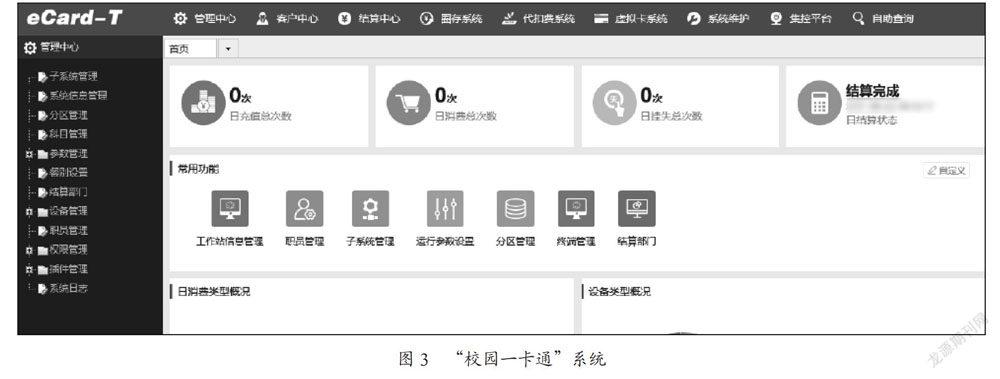The width and height of the screenshot is (1000, 379).
Task: Click the 日消费总次数 shopping cart icon
Action: point(409,103)
